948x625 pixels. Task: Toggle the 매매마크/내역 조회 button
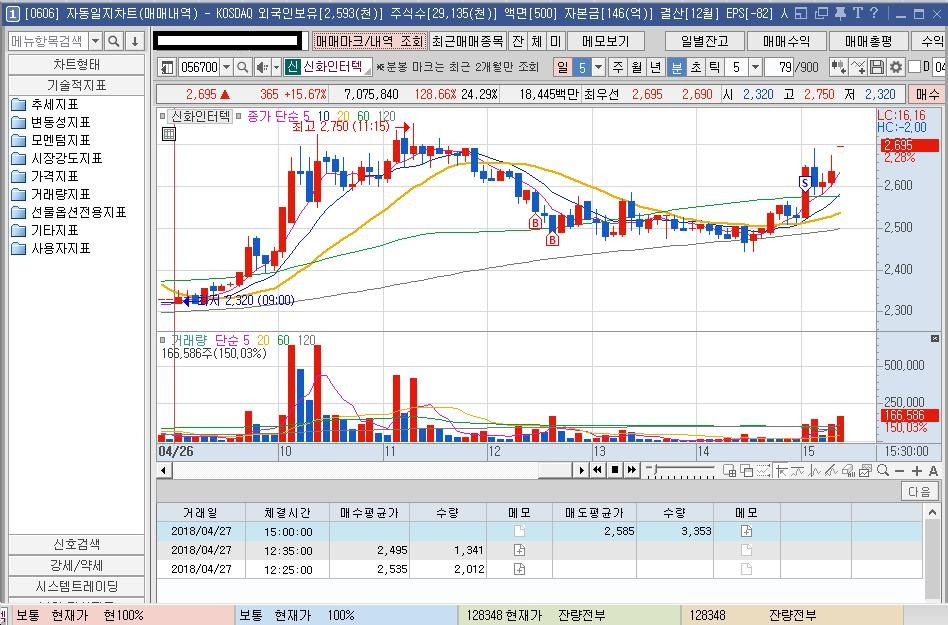click(369, 41)
